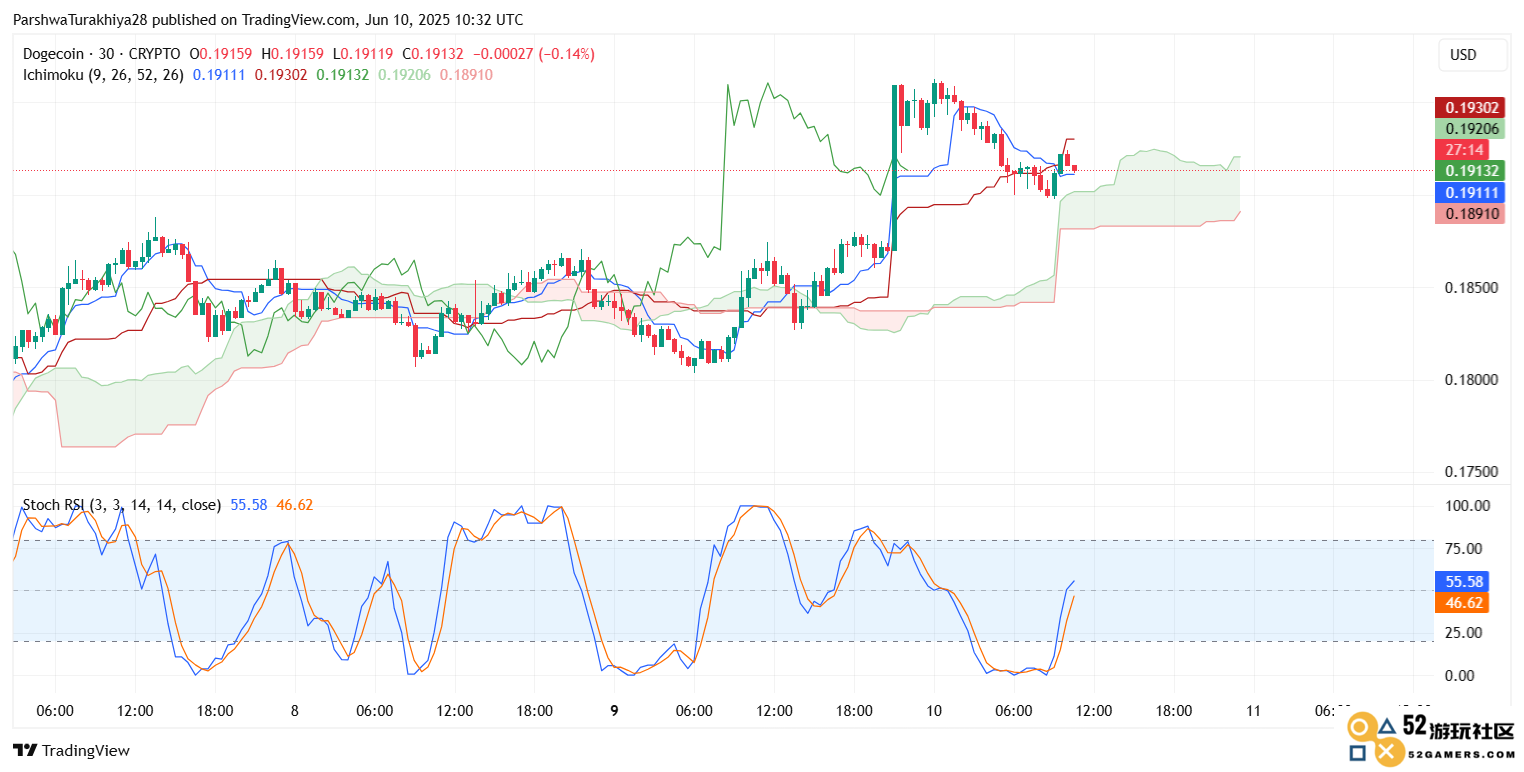
Task: Click Ichimoku legend value 0.19302 in red
Action: coord(281,74)
